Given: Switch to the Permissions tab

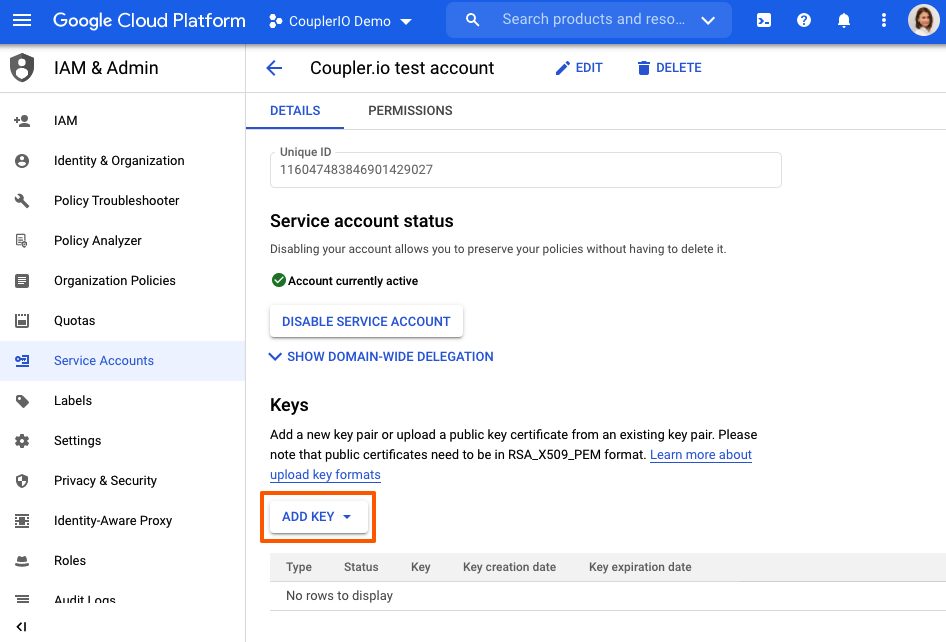Looking at the screenshot, I should 410,111.
